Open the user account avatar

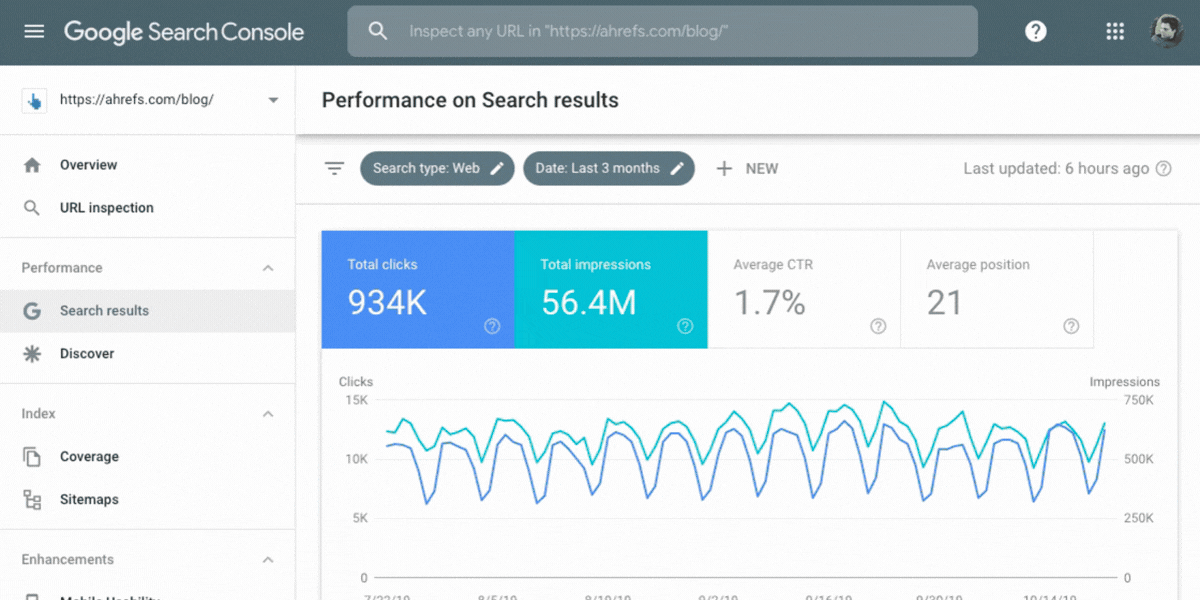1166,31
